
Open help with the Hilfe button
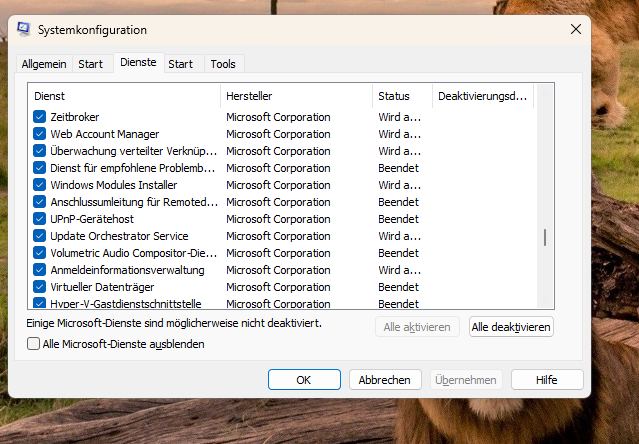pos(547,380)
